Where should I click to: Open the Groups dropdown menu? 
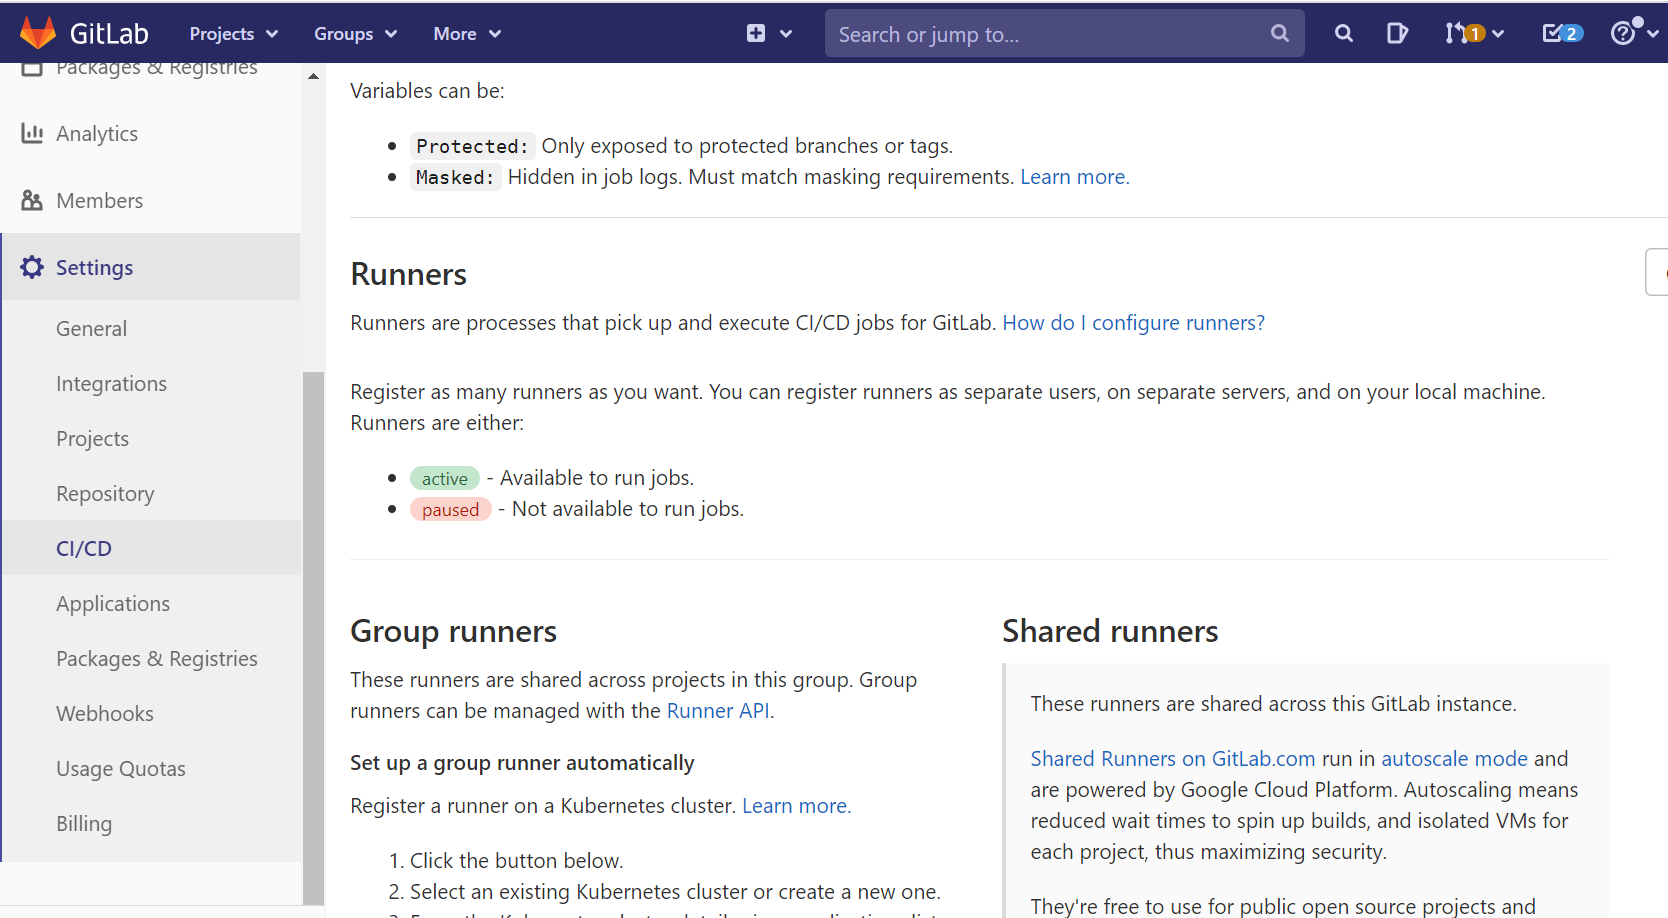(355, 34)
